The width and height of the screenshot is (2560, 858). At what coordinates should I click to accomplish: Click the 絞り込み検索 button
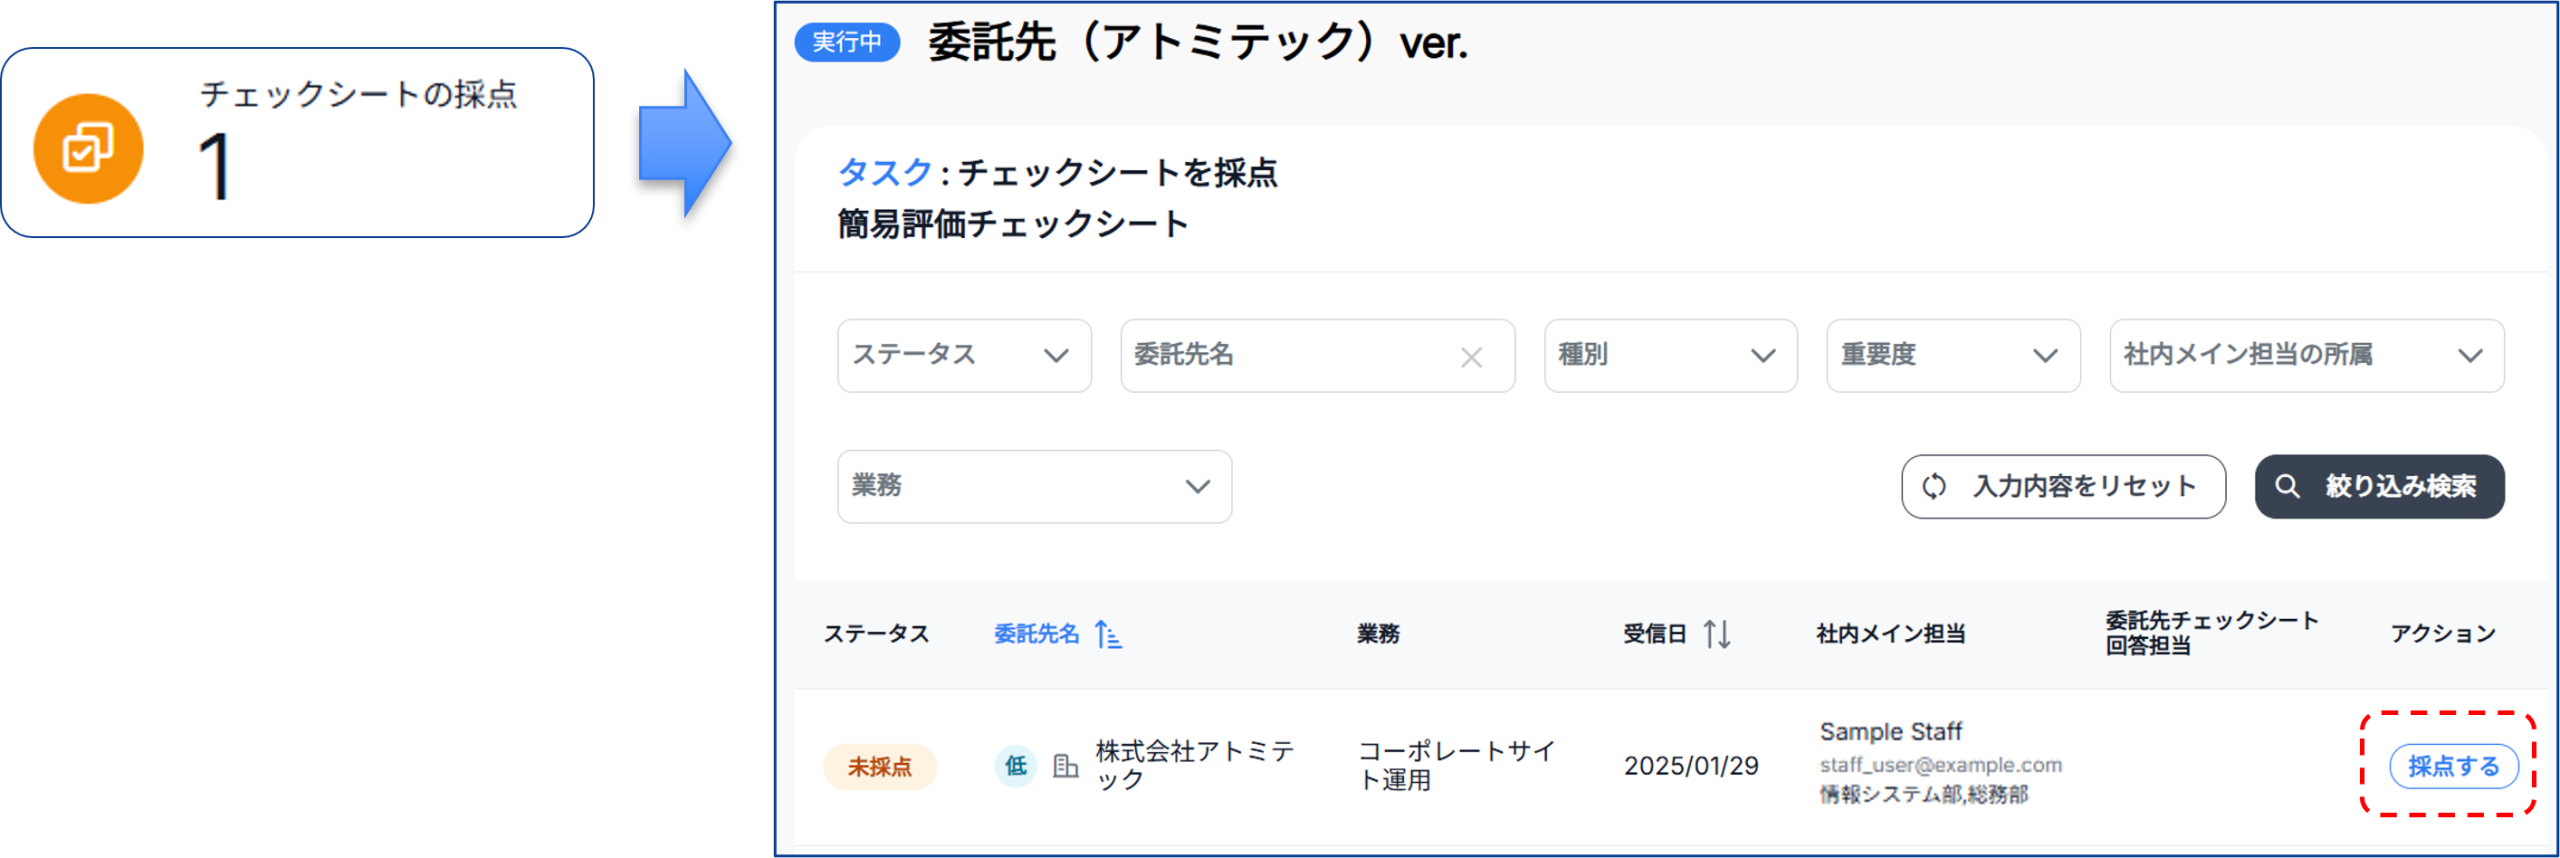click(2378, 486)
